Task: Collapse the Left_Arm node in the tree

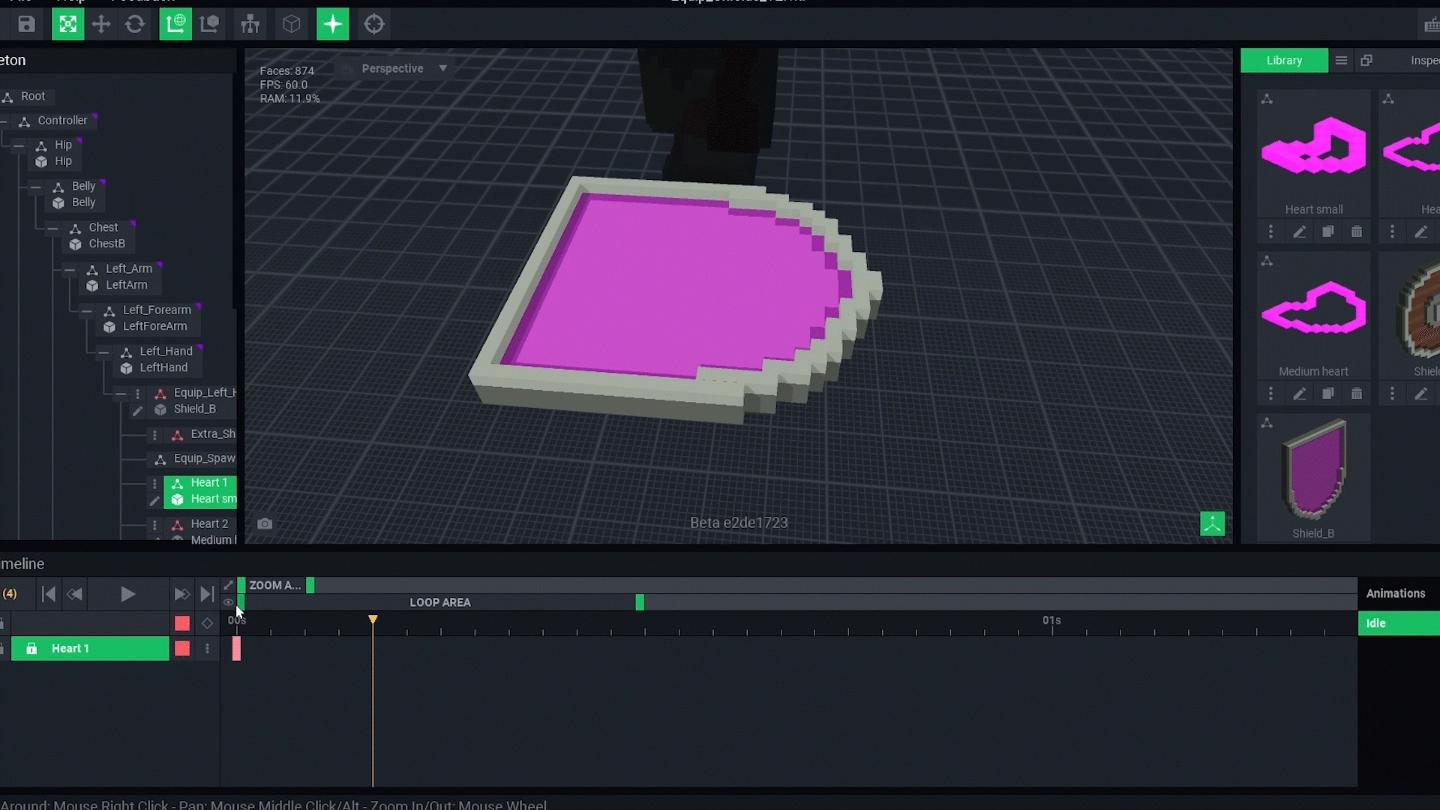Action: pyautogui.click(x=69, y=269)
